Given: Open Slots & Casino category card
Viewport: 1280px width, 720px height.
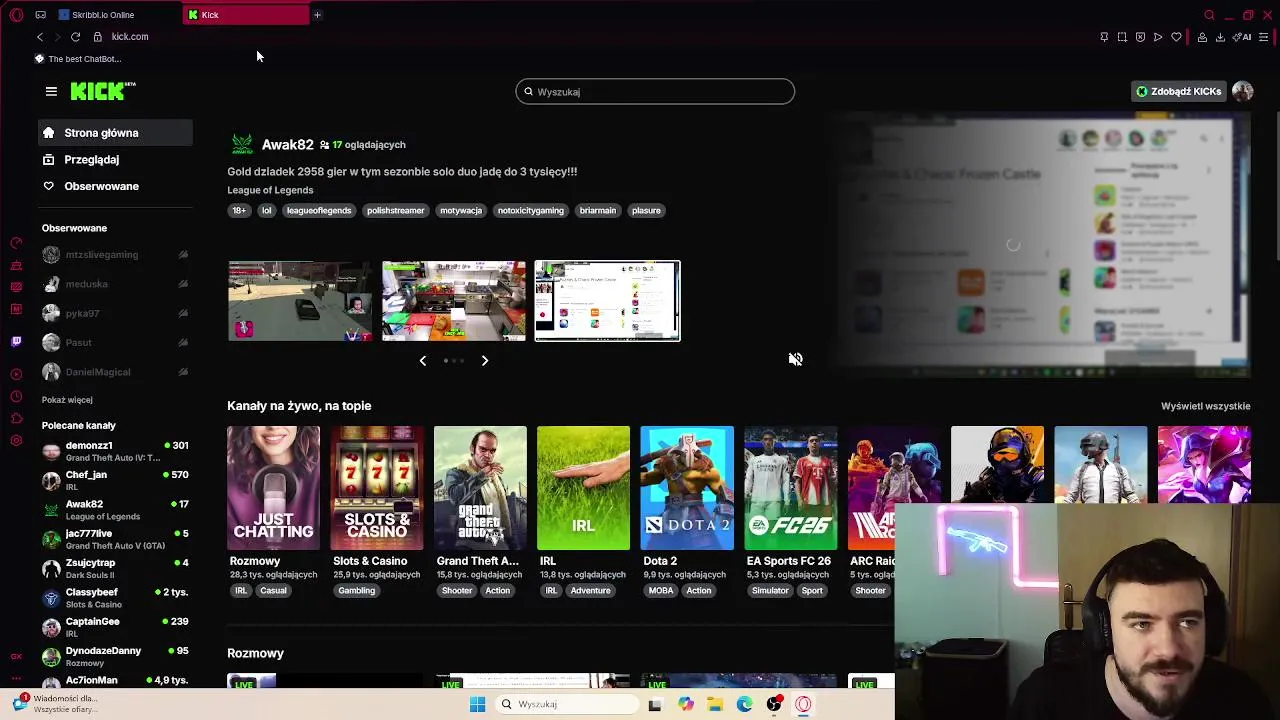Looking at the screenshot, I should [x=377, y=488].
